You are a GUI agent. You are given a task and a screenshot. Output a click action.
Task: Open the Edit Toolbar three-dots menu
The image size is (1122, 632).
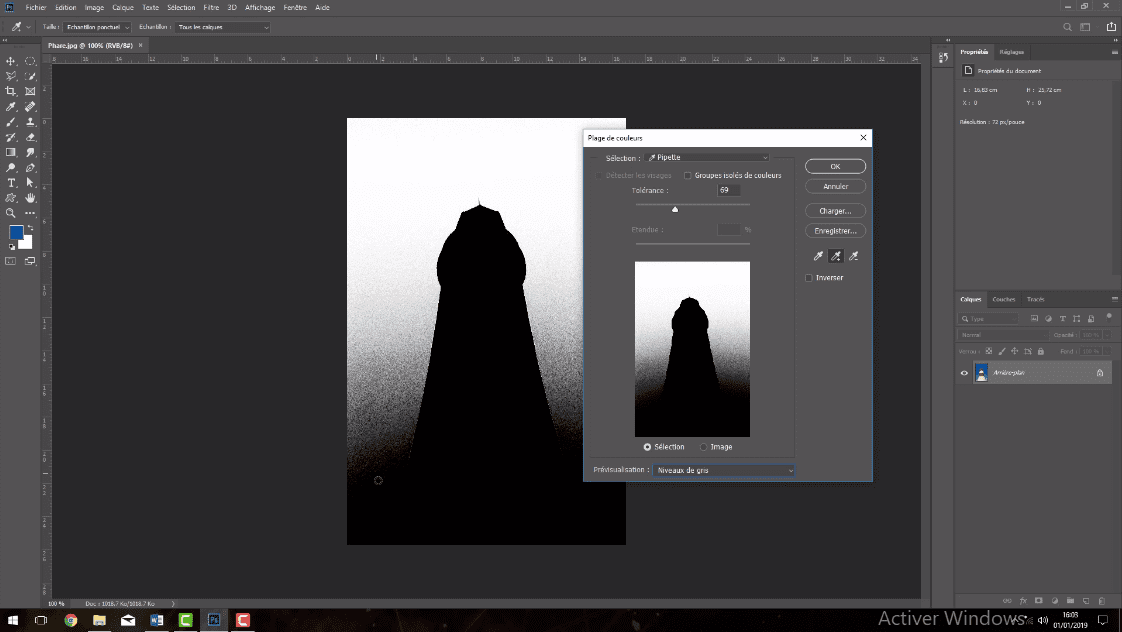click(x=30, y=213)
